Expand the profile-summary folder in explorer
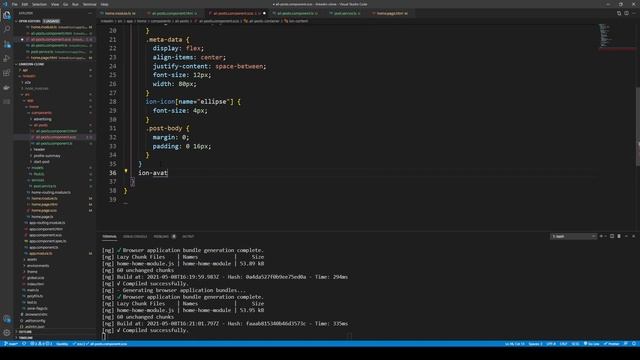This screenshot has width=640, height=360. click(47, 156)
